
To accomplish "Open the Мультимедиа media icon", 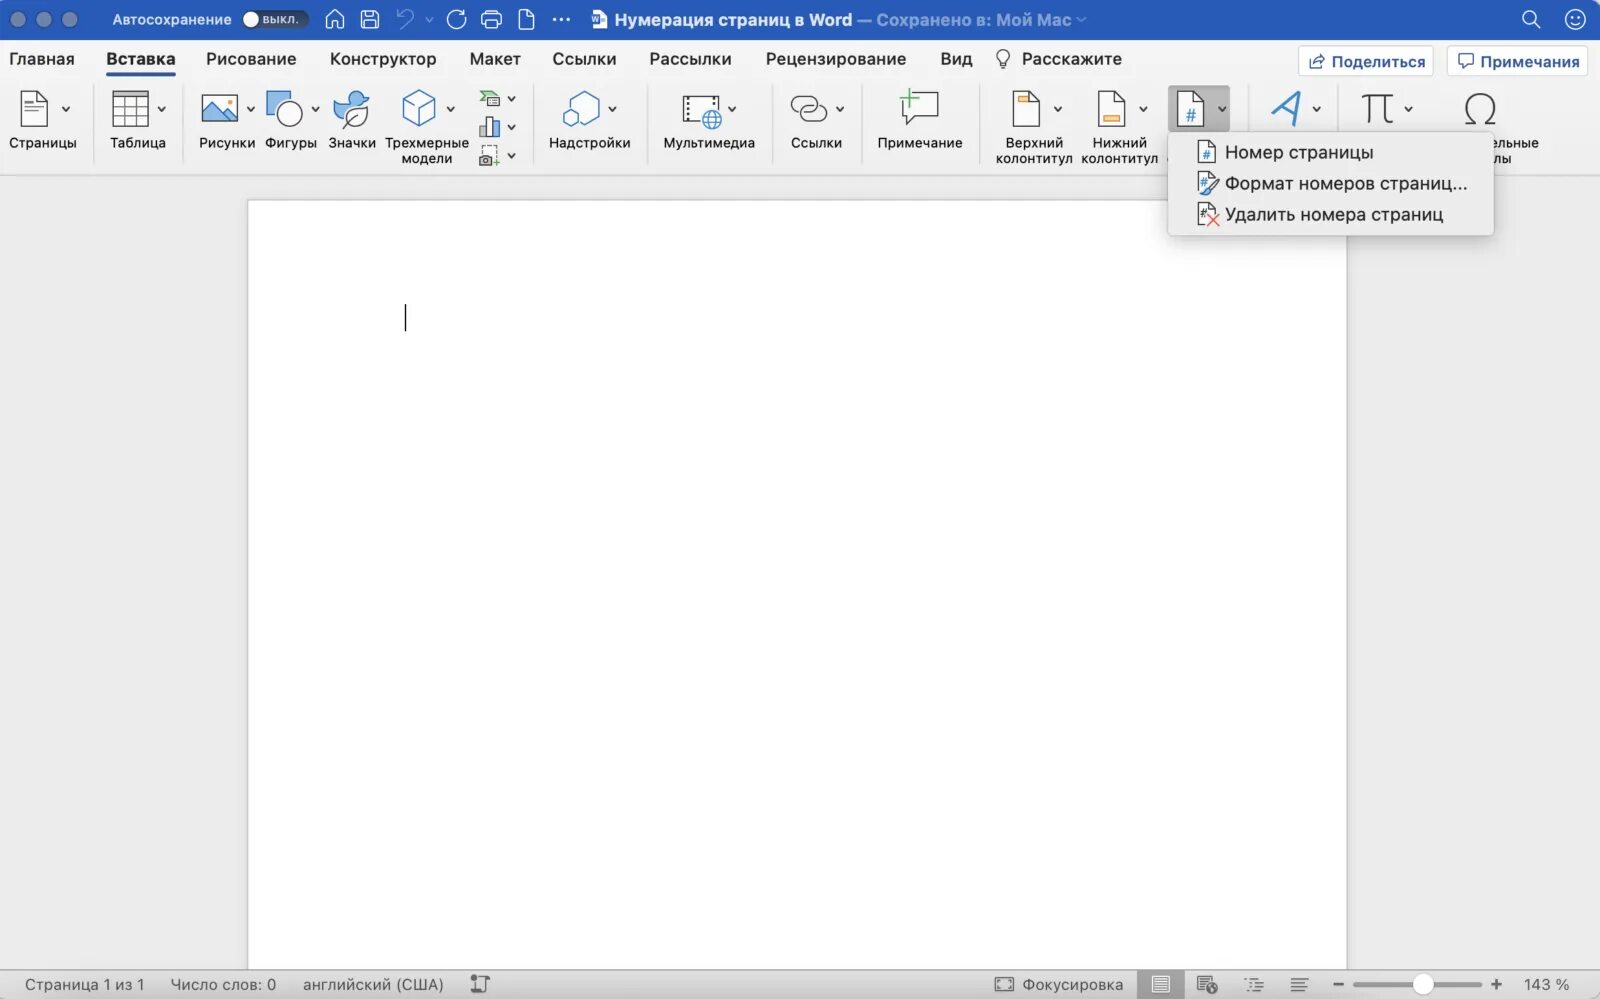I will 701,110.
